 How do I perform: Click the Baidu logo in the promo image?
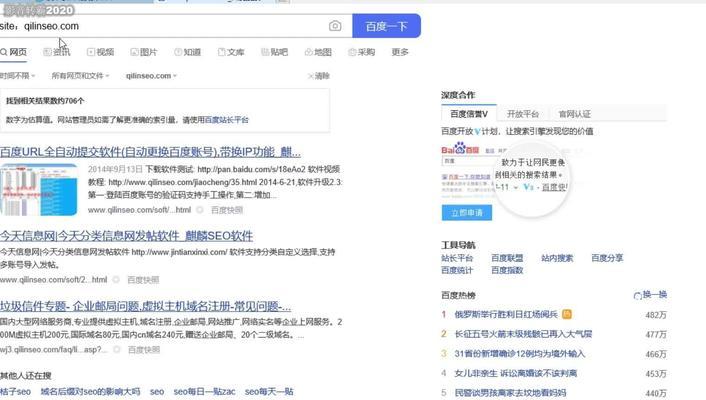coord(460,149)
